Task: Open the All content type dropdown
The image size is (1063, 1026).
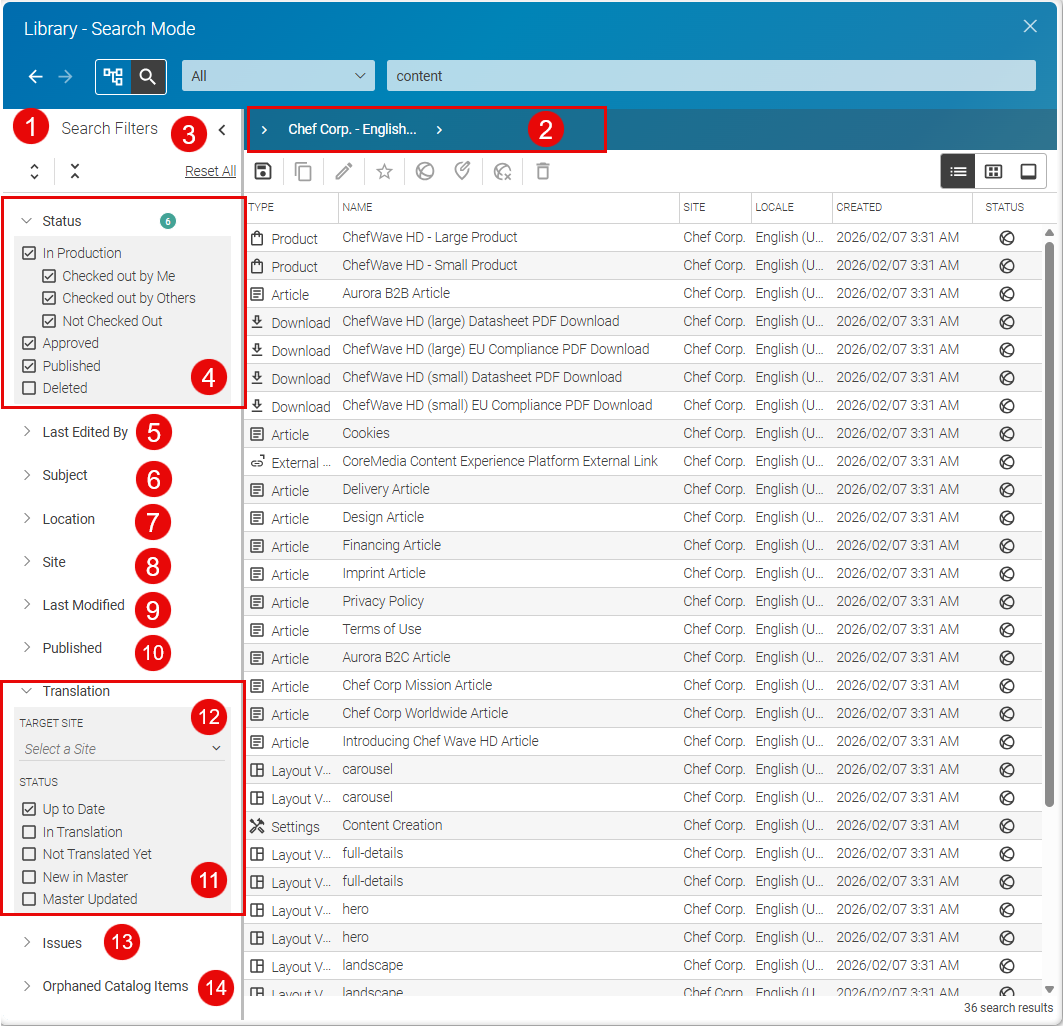Action: pyautogui.click(x=278, y=76)
